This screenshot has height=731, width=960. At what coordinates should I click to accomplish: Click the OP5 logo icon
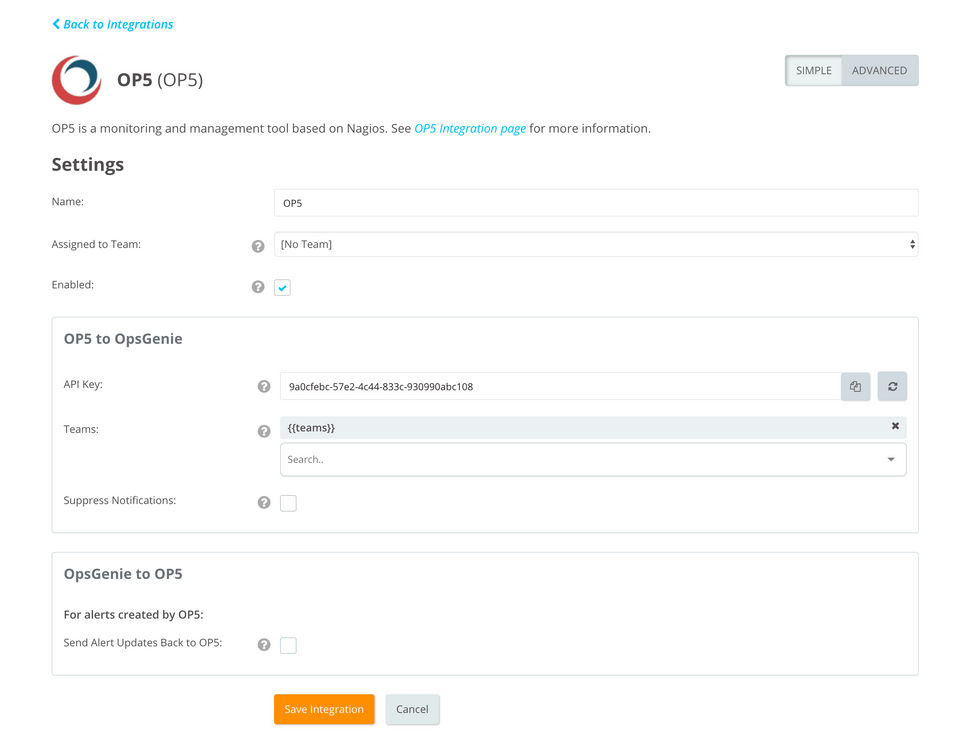point(77,80)
